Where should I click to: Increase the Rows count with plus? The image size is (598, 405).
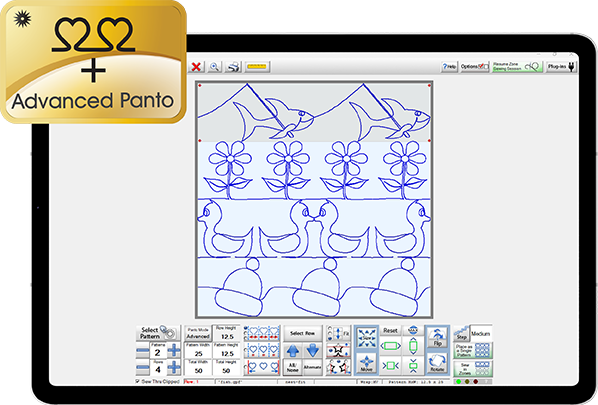[174, 367]
